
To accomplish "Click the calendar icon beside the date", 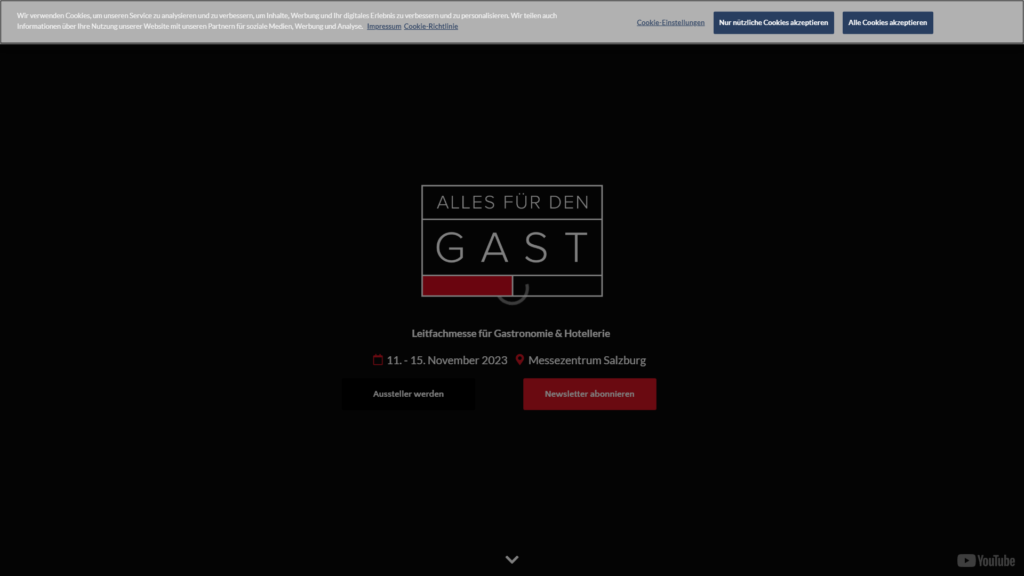I will (x=377, y=360).
